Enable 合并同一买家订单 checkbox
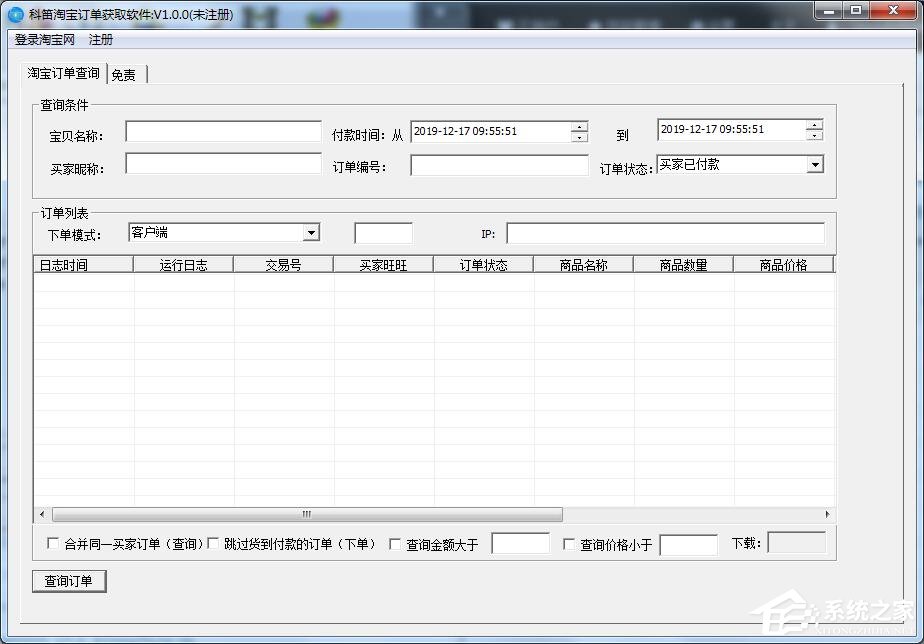924x644 pixels. [53, 543]
